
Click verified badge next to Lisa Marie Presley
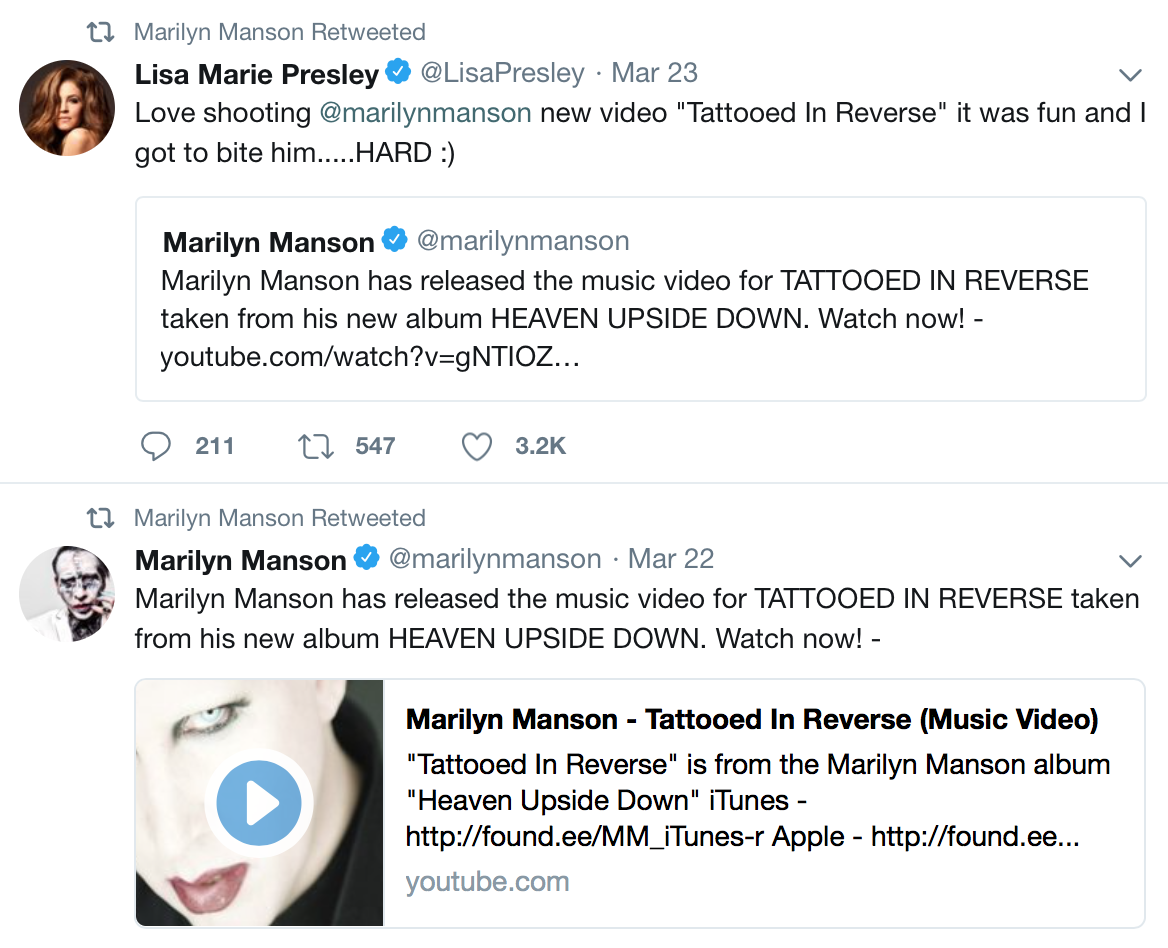(x=399, y=73)
